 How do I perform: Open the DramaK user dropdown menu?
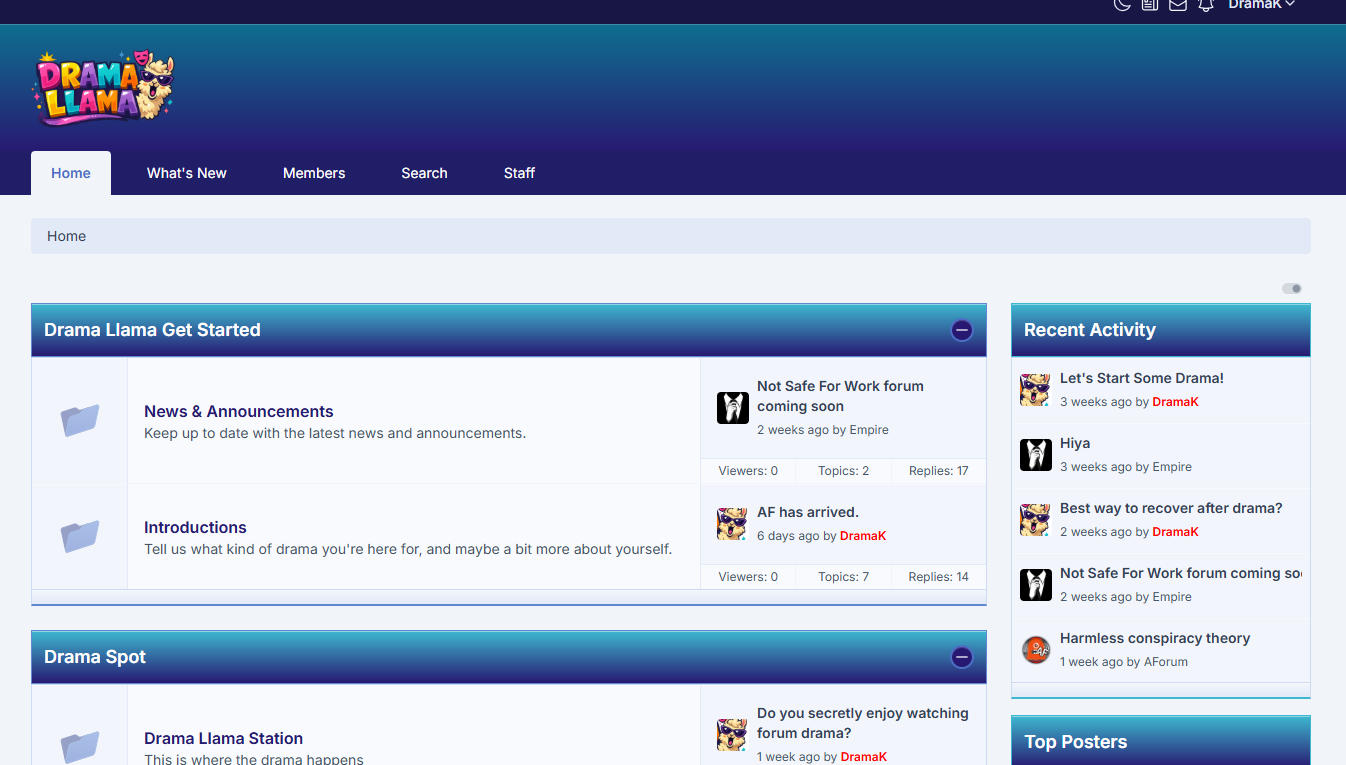[1262, 5]
